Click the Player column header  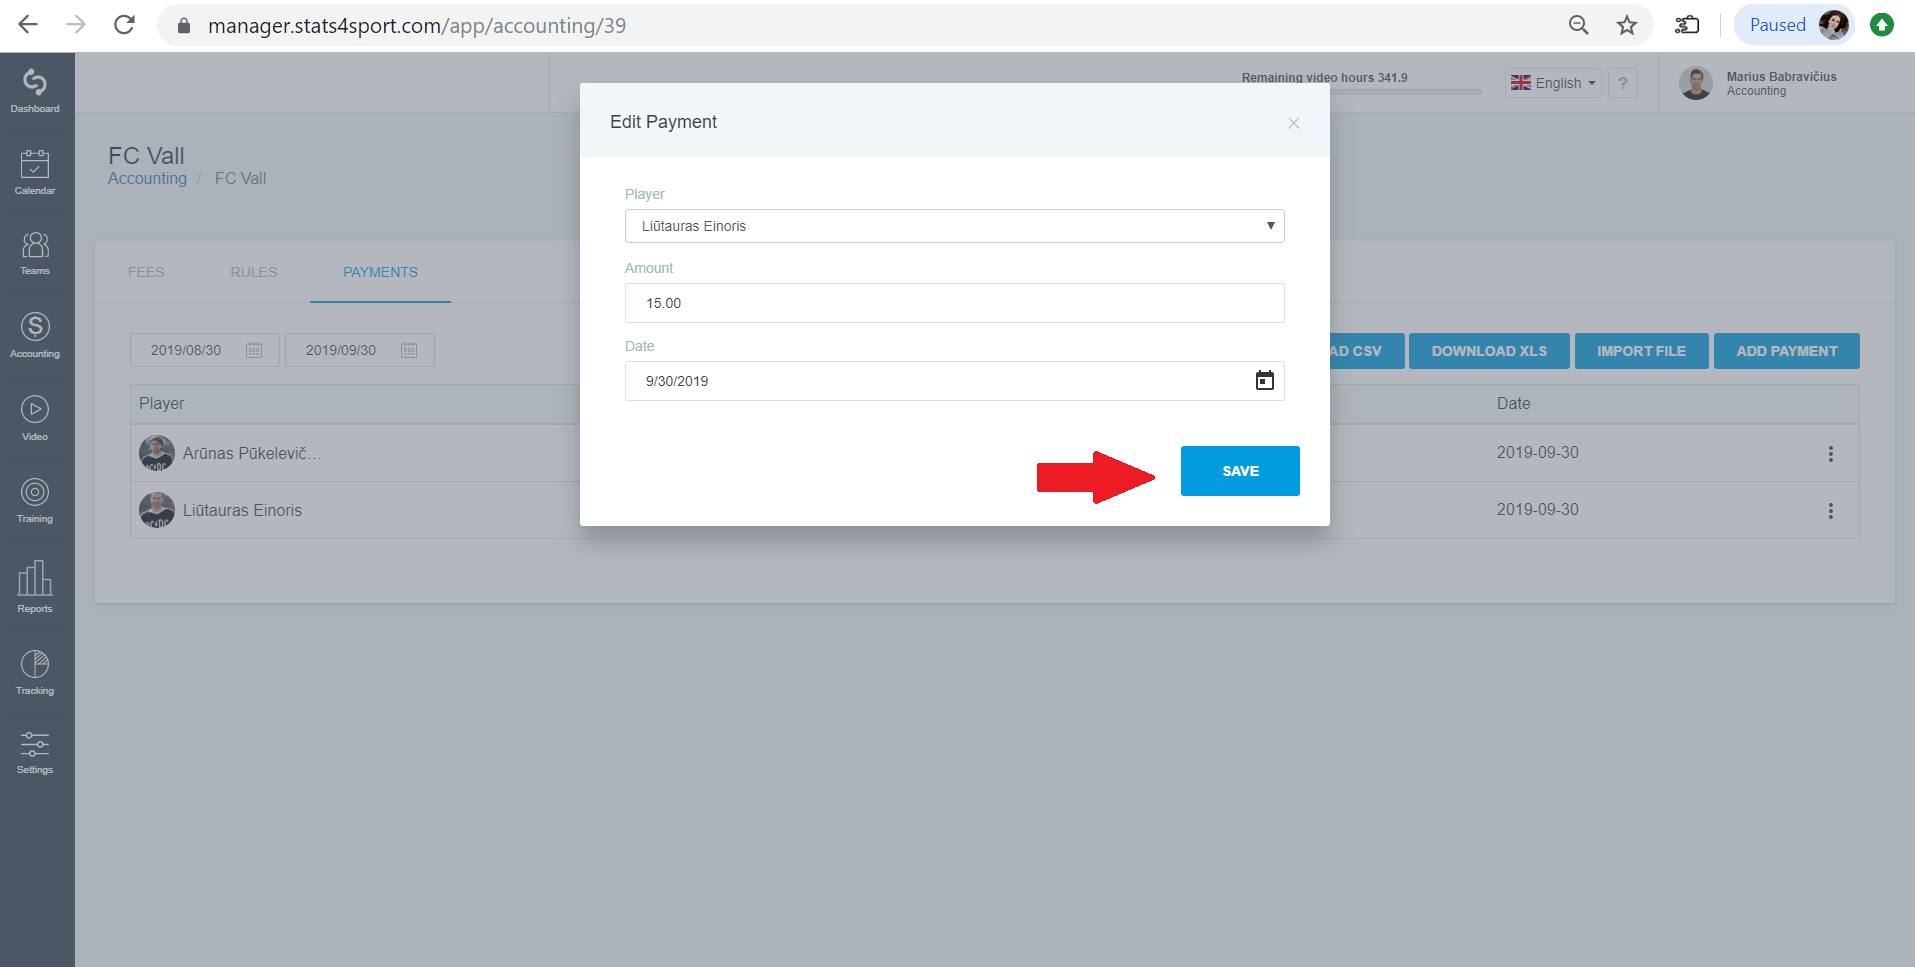coord(162,403)
